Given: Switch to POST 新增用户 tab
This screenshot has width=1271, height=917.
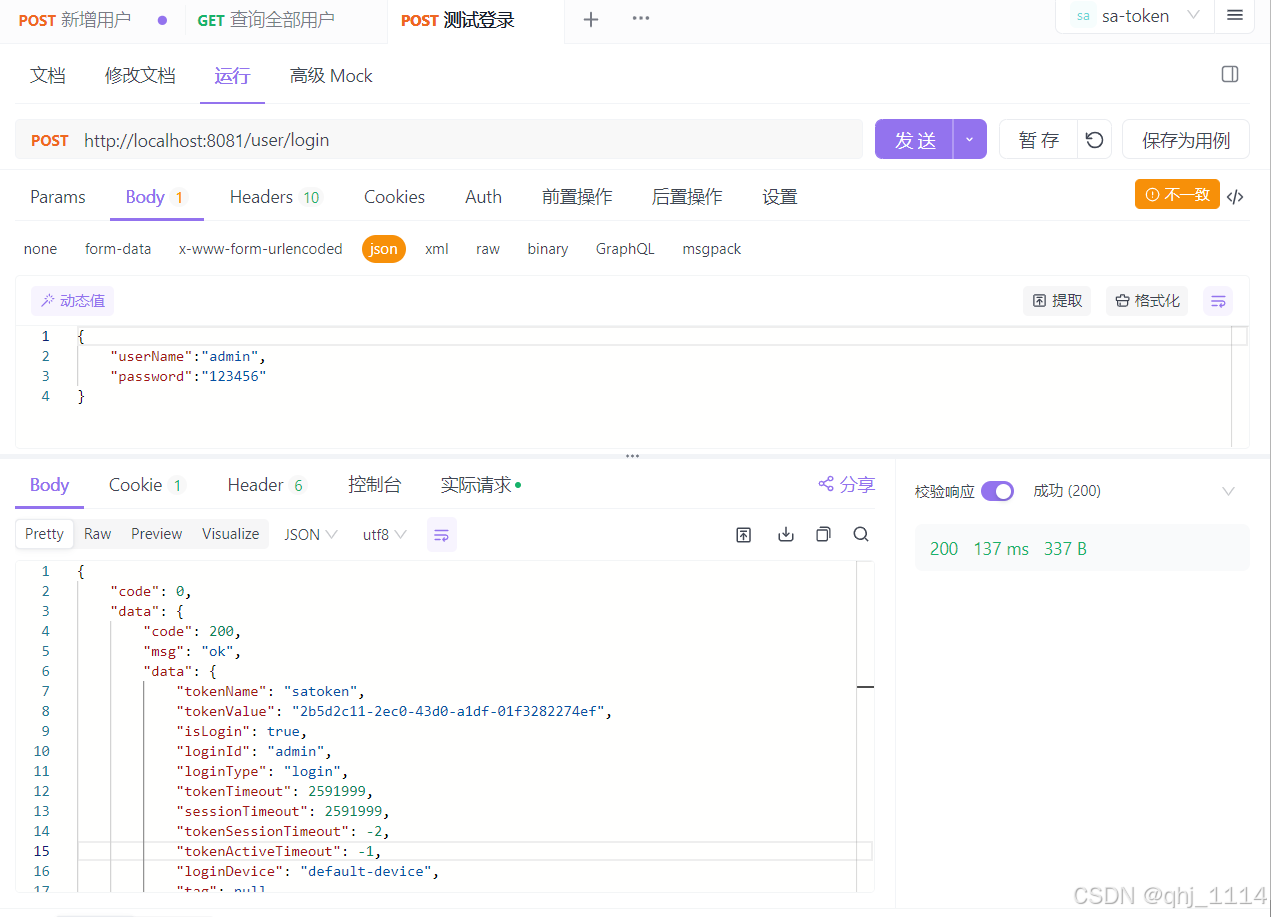Looking at the screenshot, I should 75,19.
